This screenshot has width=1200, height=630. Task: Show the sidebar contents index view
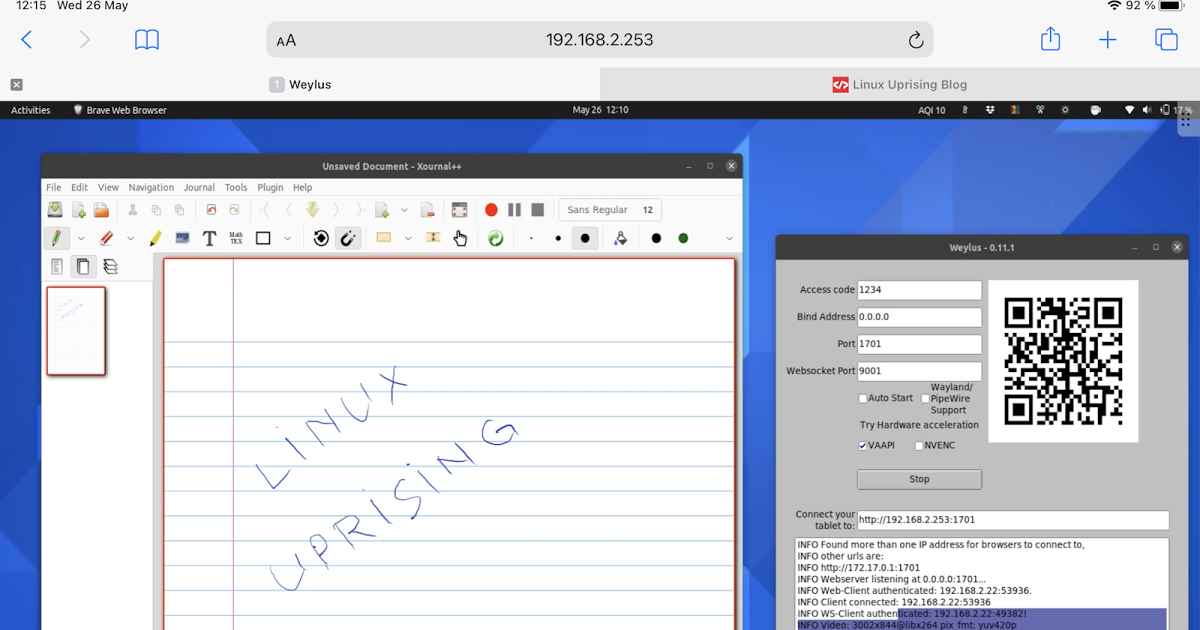tap(57, 266)
